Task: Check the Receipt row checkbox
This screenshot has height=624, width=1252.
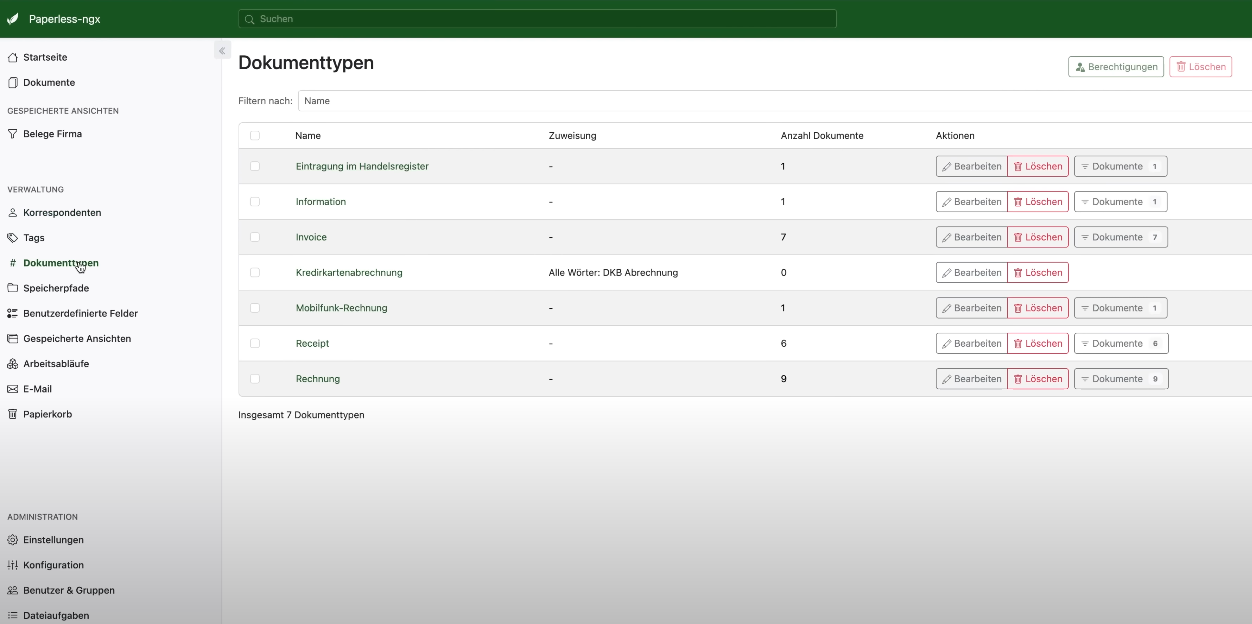Action: point(255,343)
